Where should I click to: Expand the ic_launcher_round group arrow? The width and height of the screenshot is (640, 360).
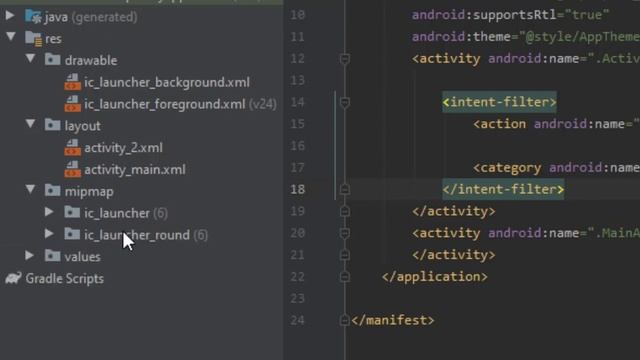pos(49,233)
